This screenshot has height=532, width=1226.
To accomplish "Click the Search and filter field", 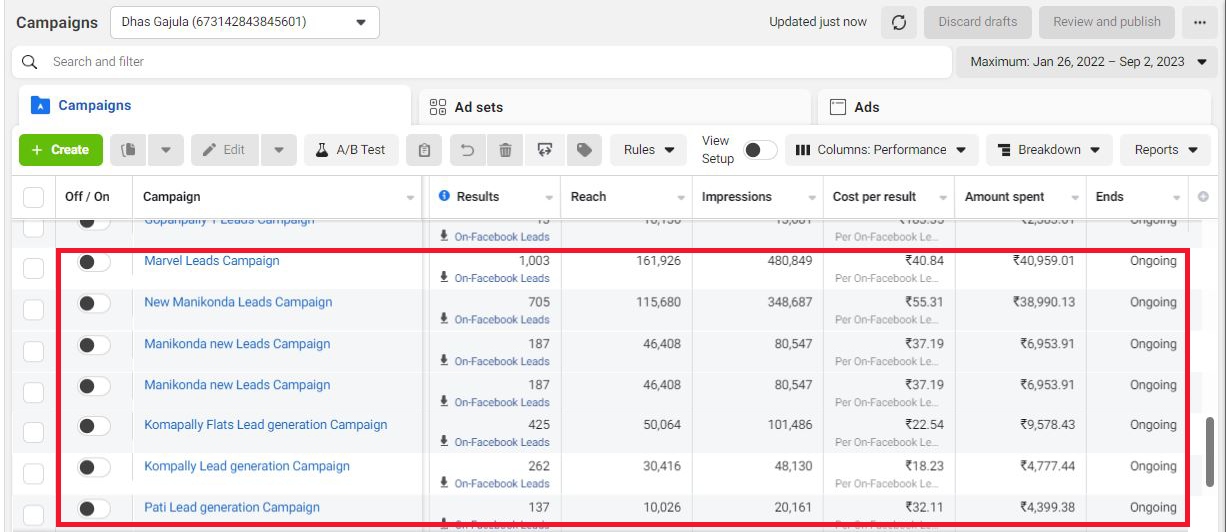I will point(480,62).
